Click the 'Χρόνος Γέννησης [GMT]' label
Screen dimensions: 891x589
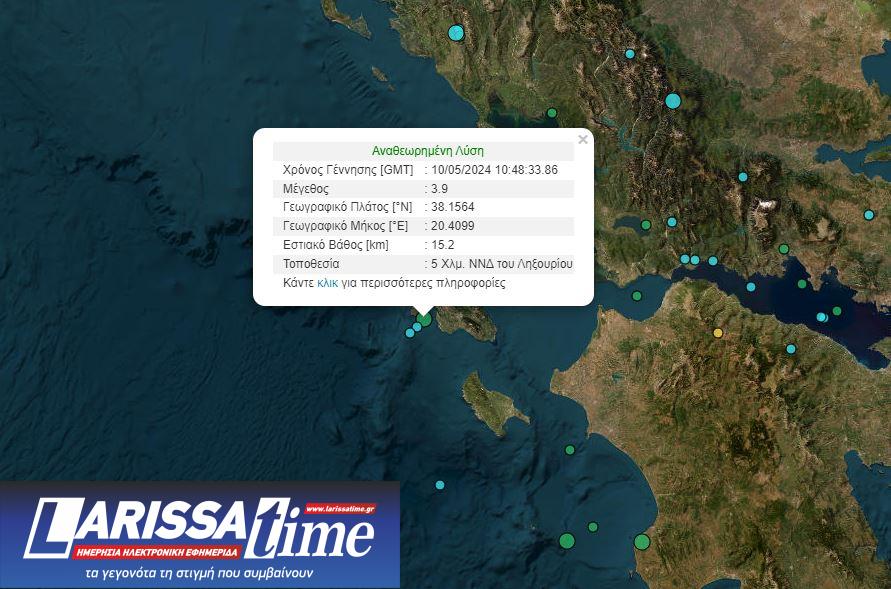click(348, 169)
